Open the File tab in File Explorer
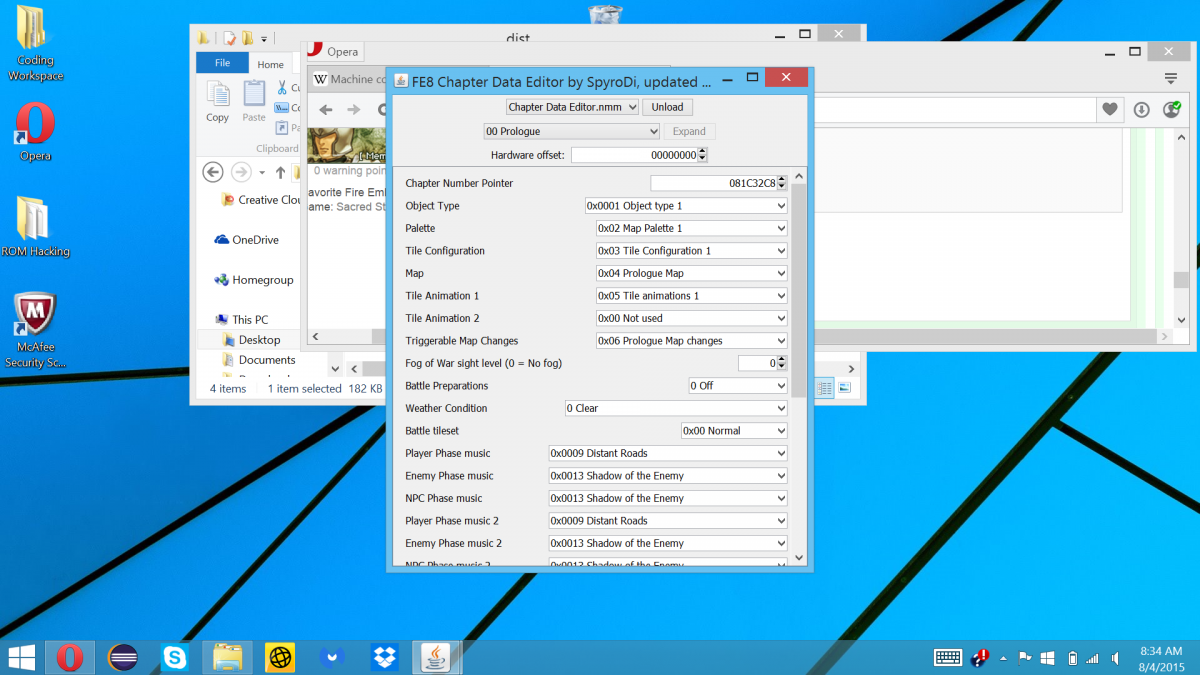1200x675 pixels. click(222, 63)
